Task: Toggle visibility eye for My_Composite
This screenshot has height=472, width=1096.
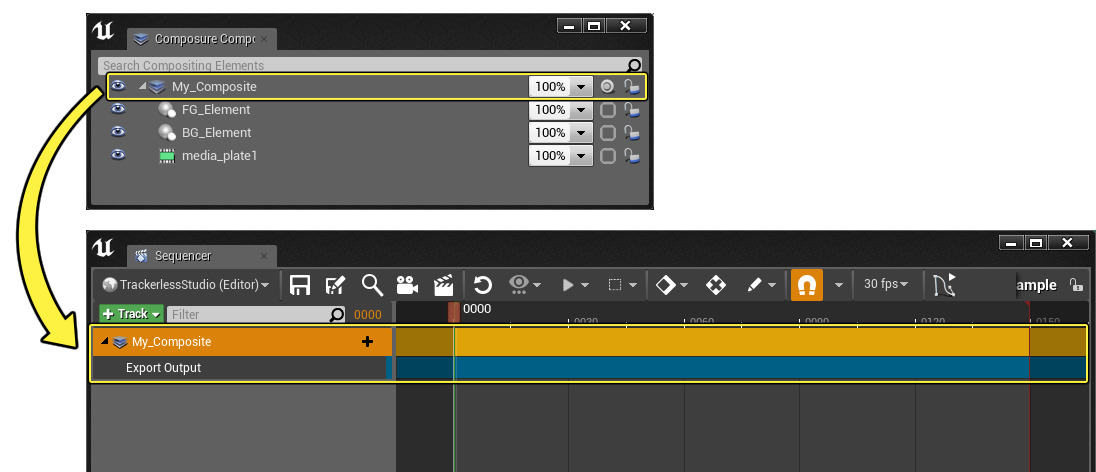Action: [118, 86]
